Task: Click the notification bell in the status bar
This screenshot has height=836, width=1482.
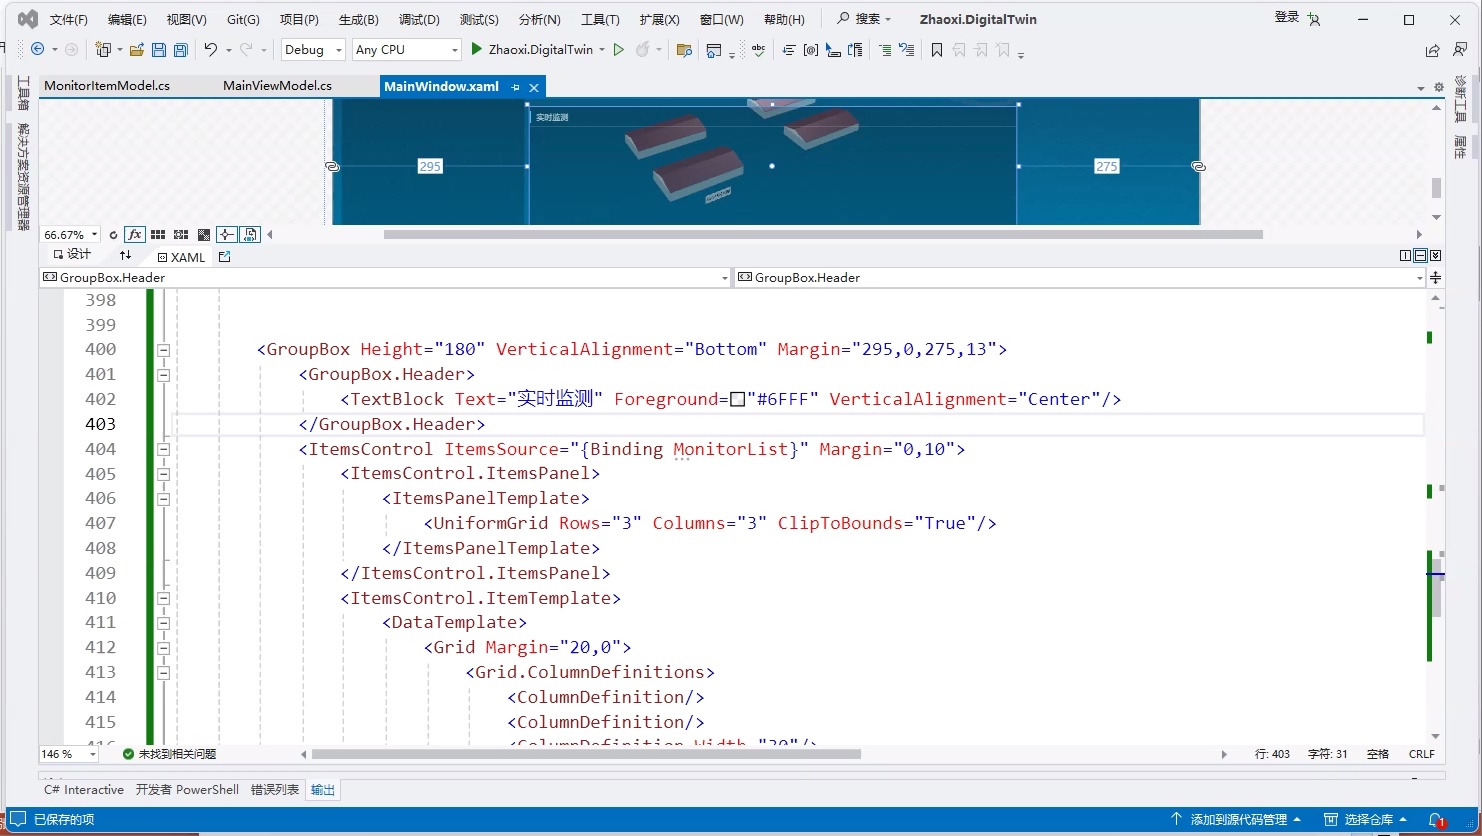Action: click(1435, 820)
